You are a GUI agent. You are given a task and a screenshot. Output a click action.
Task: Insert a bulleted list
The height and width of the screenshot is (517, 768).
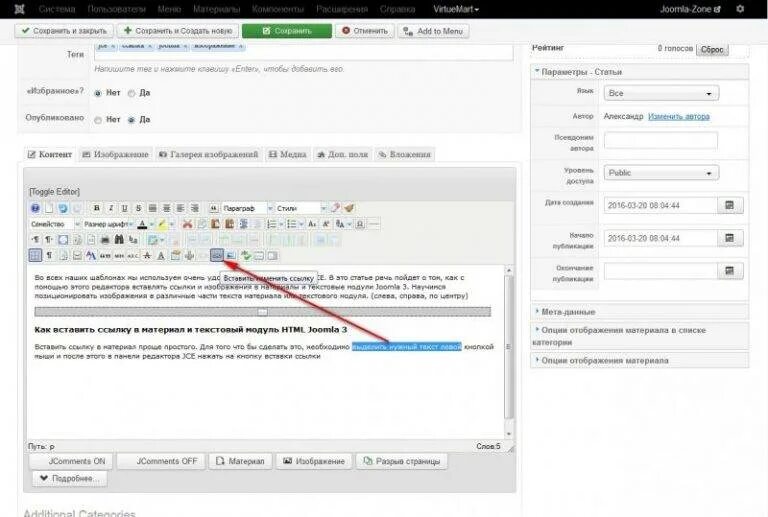coord(291,224)
